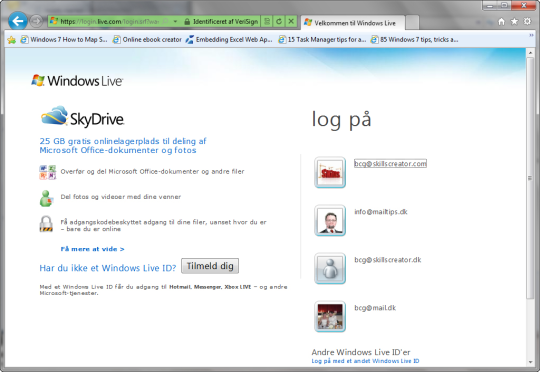
Task: Click the browser Forward arrow button
Action: (36, 21)
